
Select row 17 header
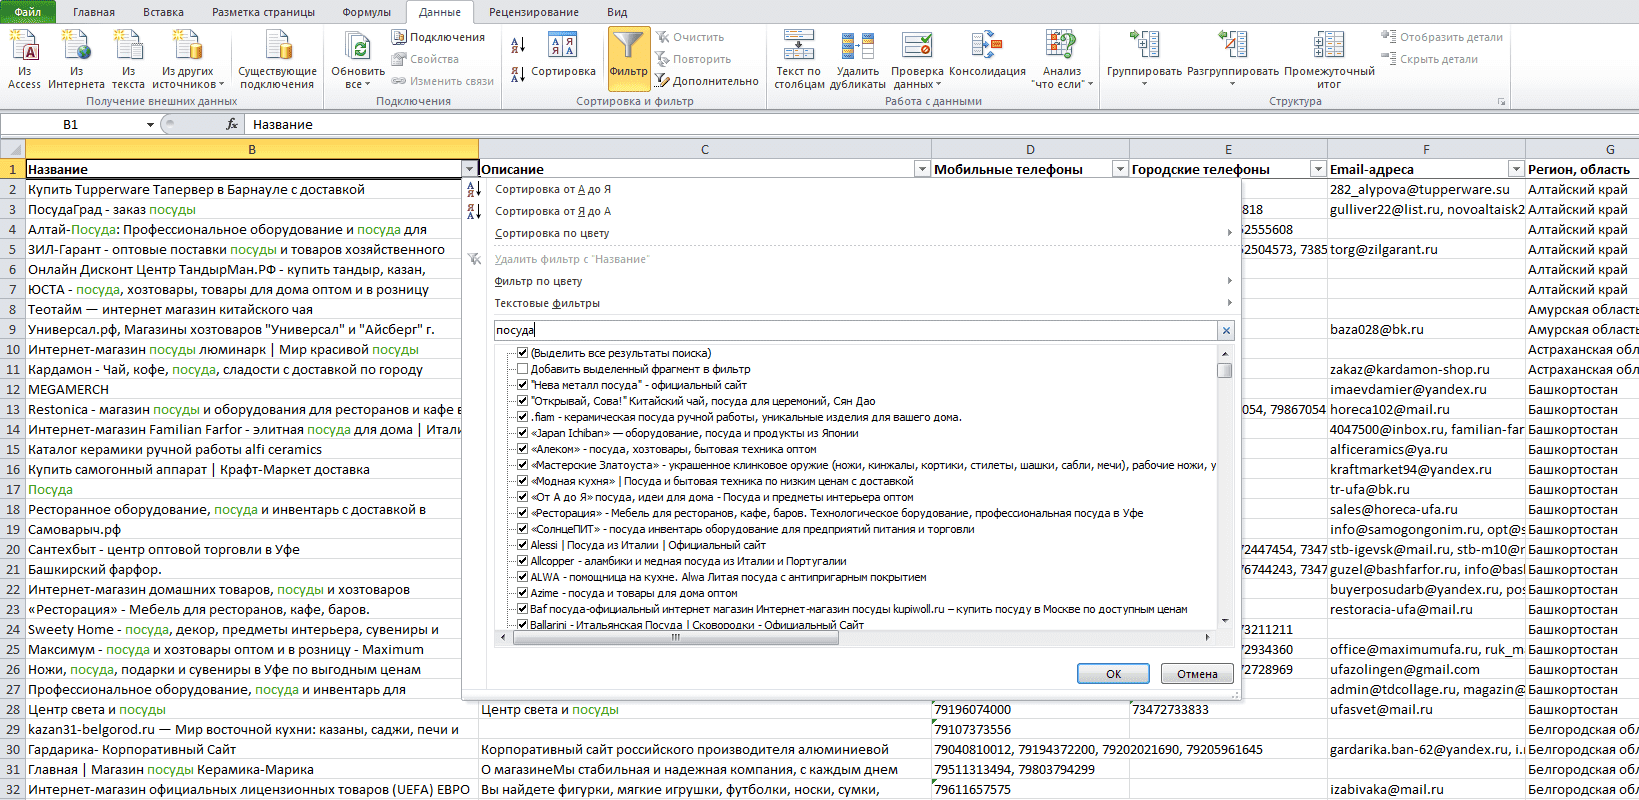13,489
